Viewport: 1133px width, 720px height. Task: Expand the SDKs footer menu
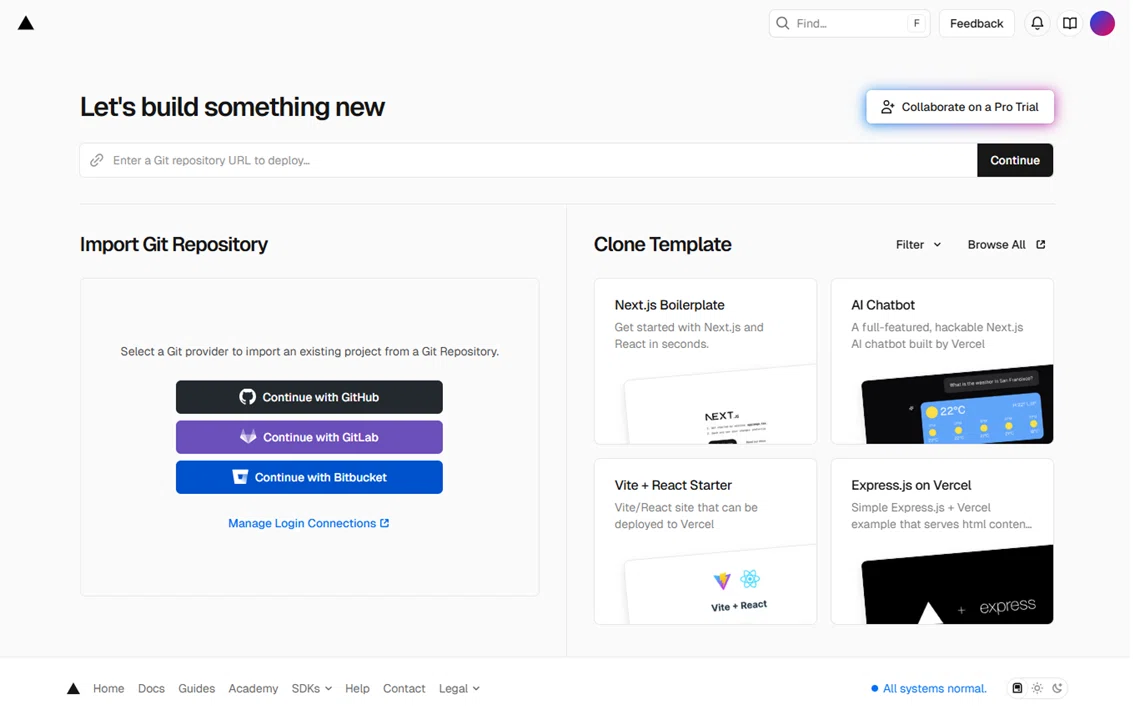pyautogui.click(x=311, y=688)
